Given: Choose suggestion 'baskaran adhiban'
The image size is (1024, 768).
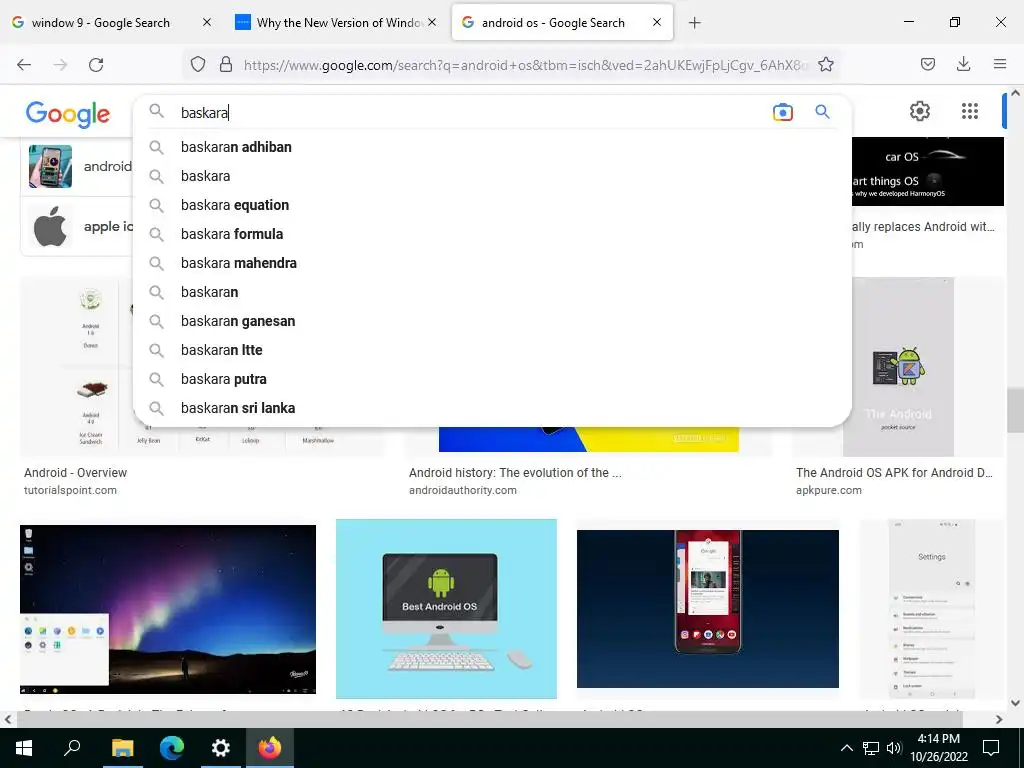Looking at the screenshot, I should pos(492,147).
